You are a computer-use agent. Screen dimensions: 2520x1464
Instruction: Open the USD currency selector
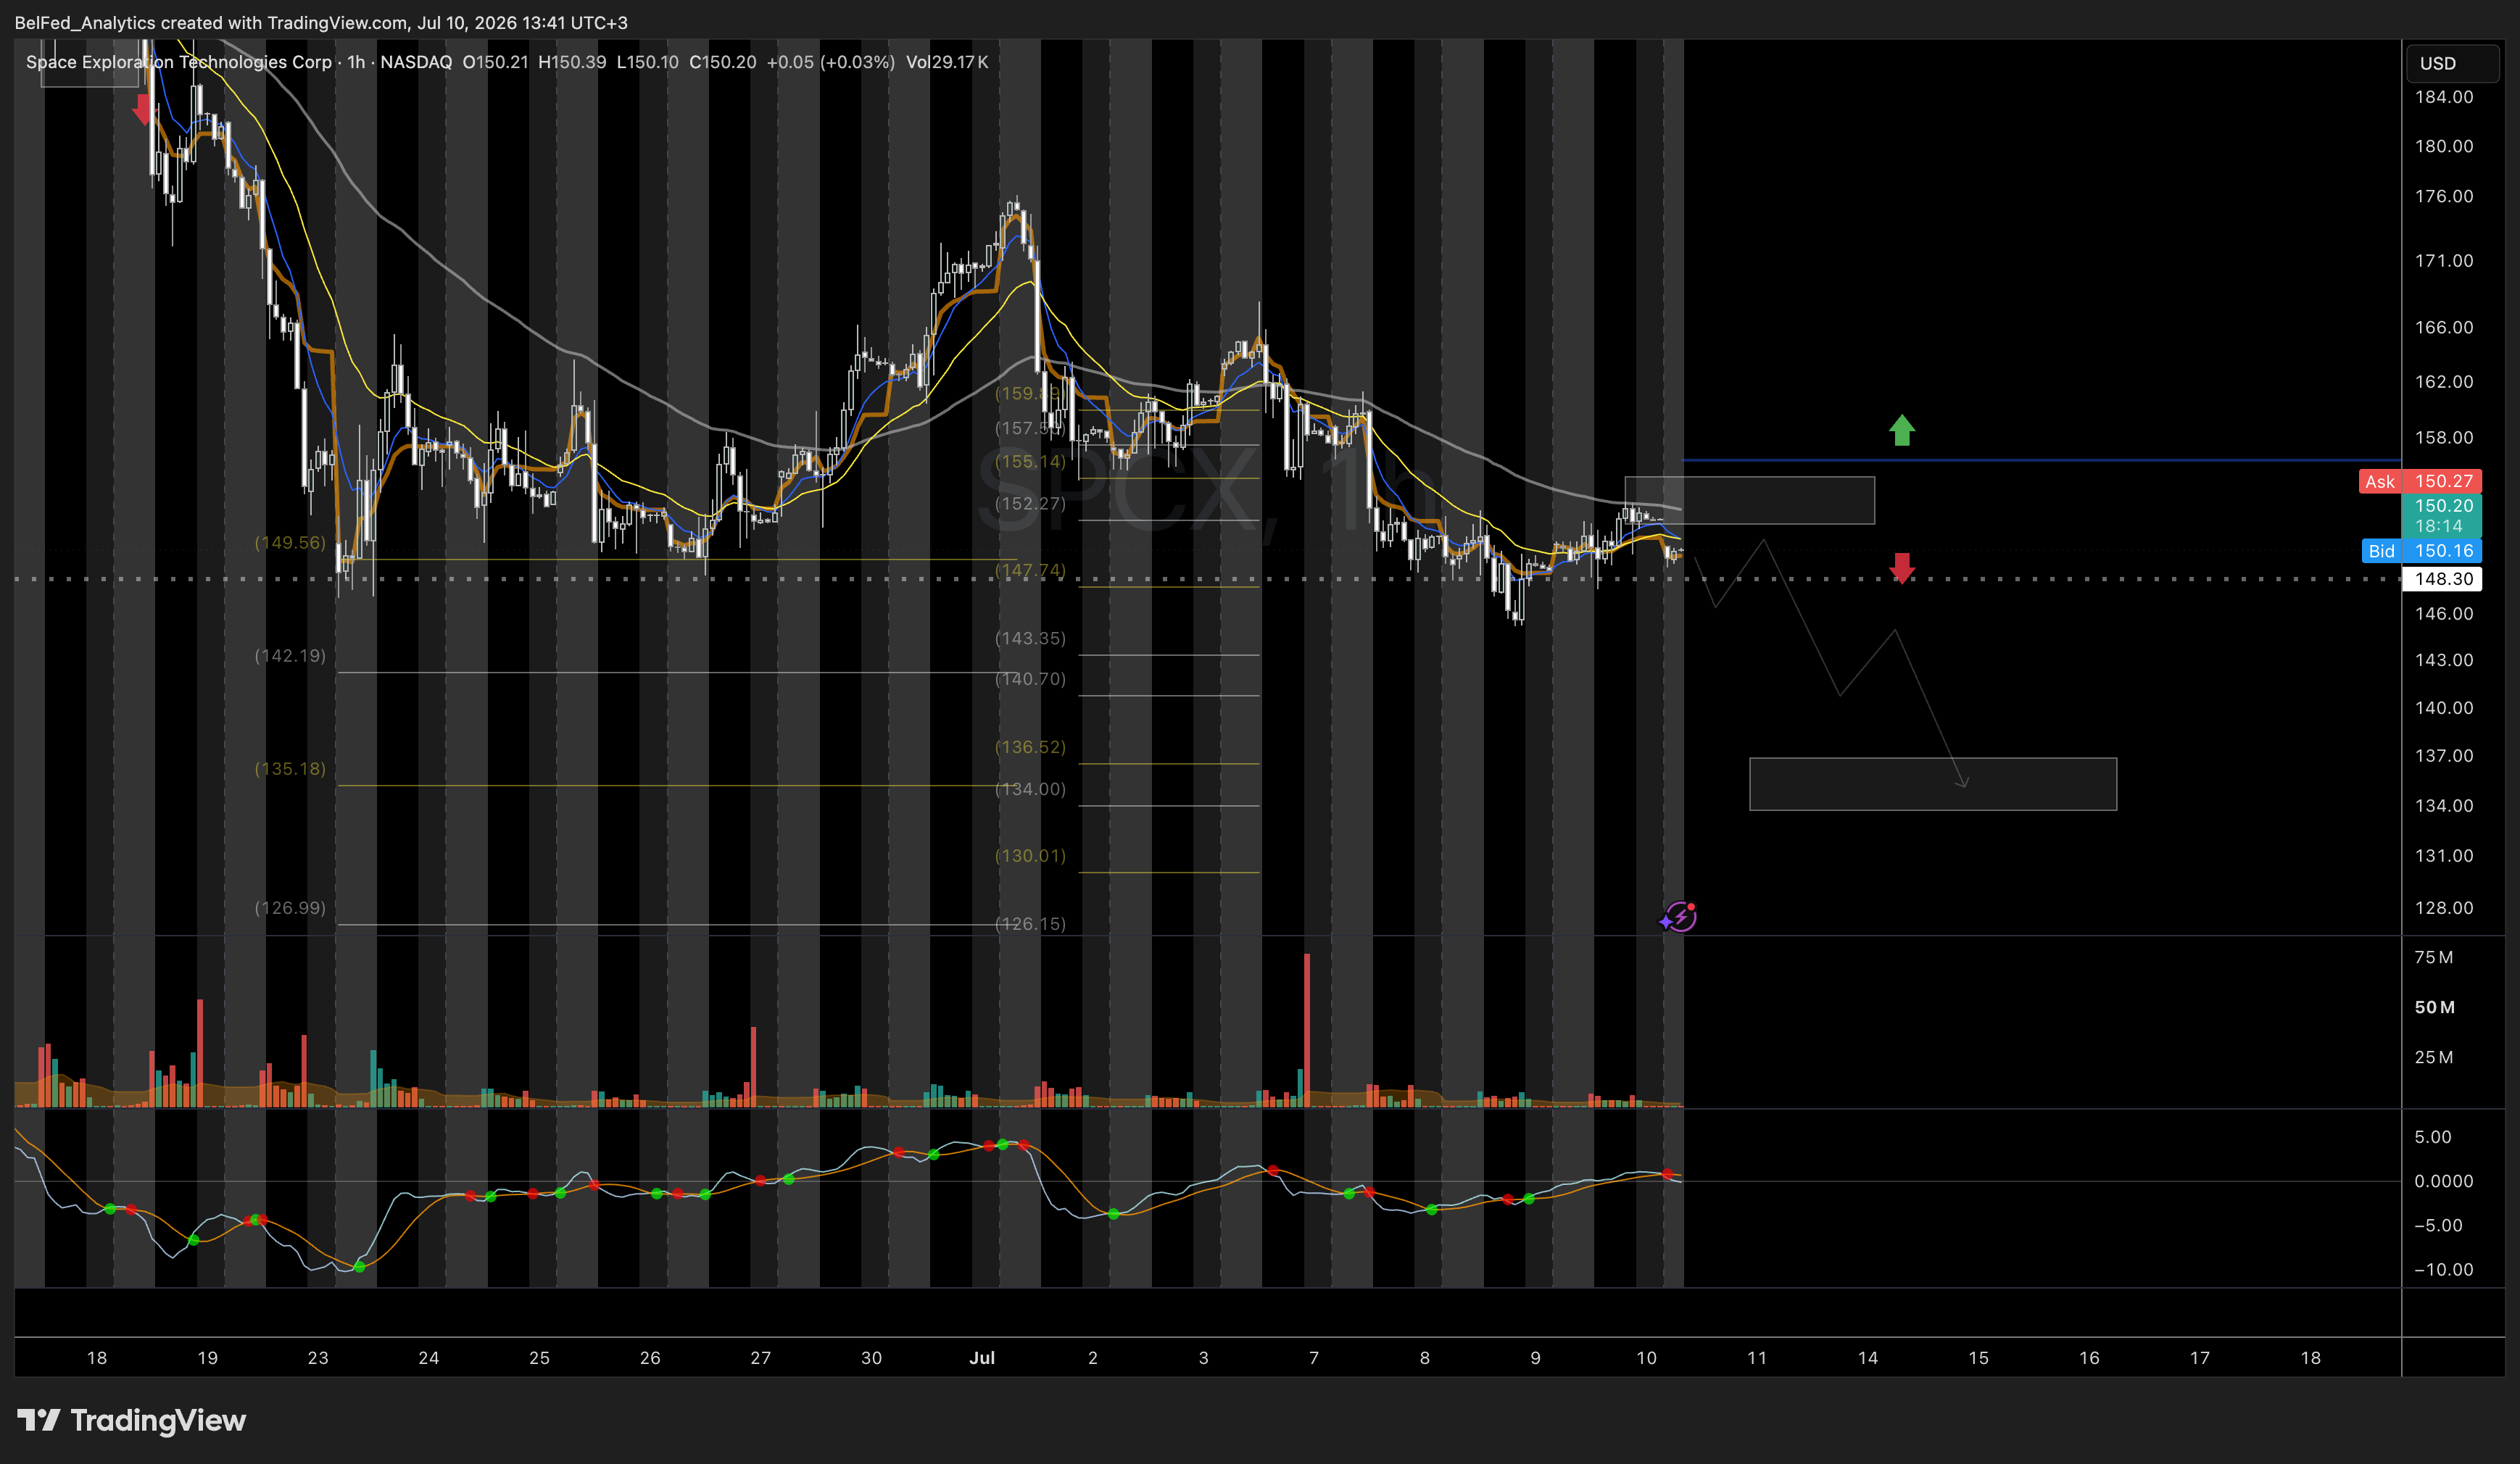pyautogui.click(x=2451, y=63)
